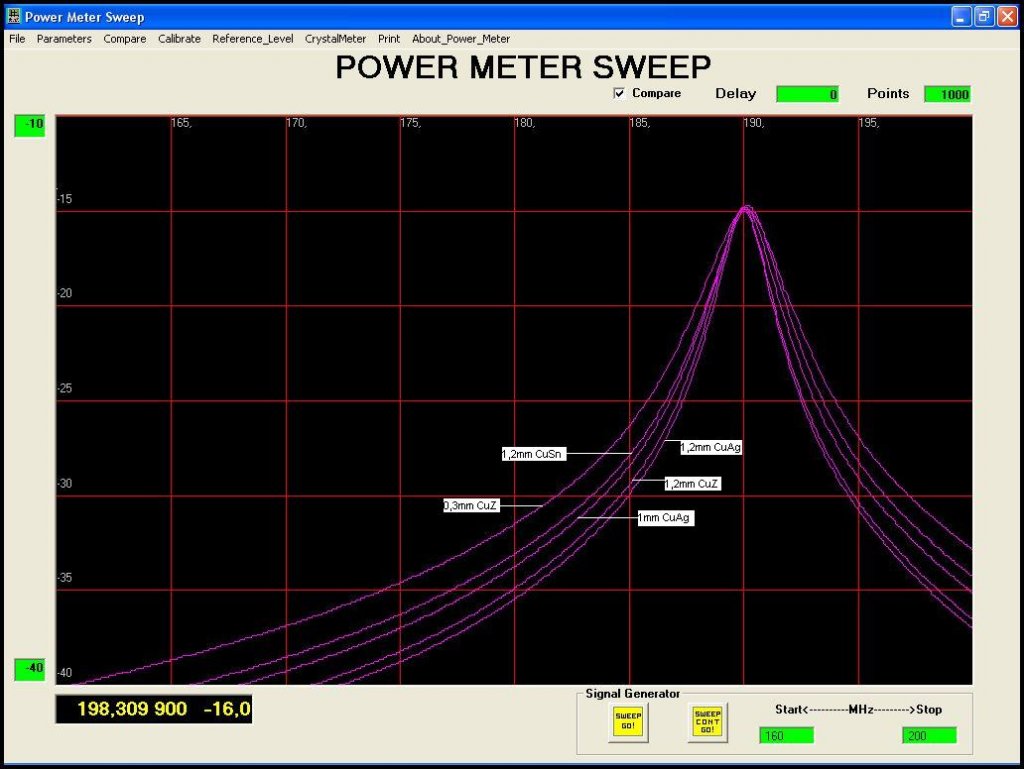Click the POWER METER SWEEP heading
Screen dimensions: 1024x769
pos(523,67)
